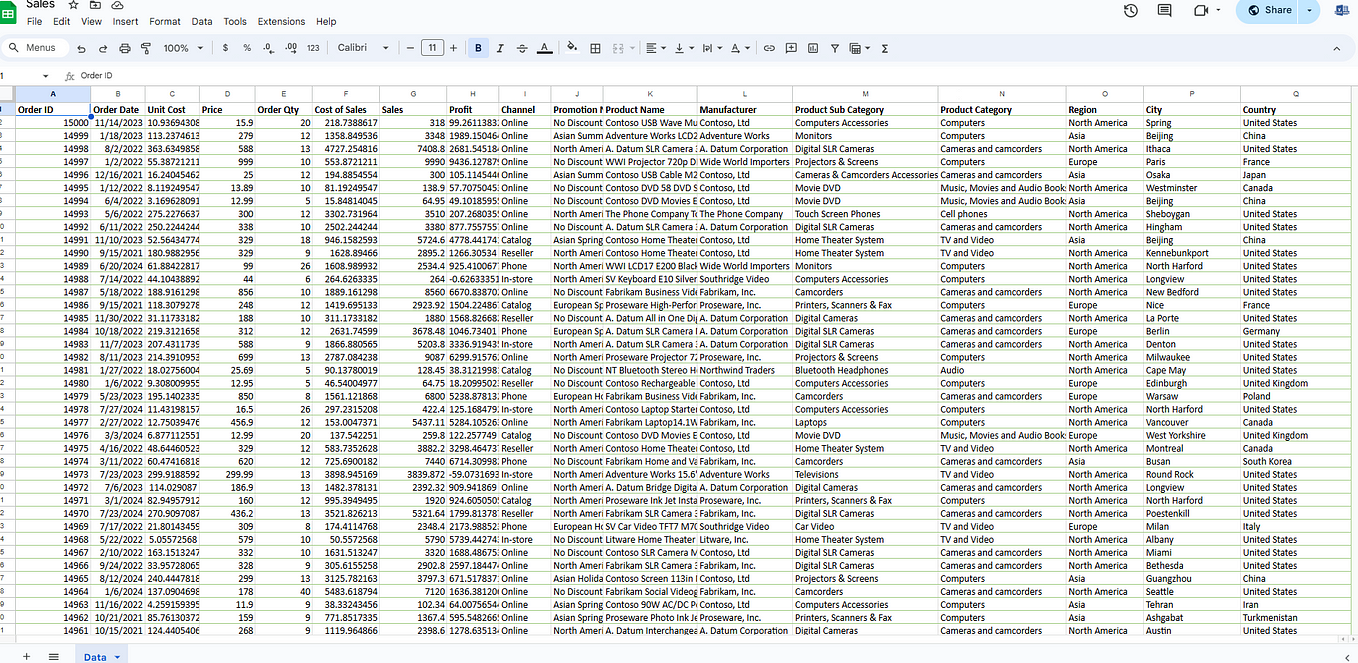Activate the Paint format tool
The image size is (1358, 663).
(x=146, y=48)
